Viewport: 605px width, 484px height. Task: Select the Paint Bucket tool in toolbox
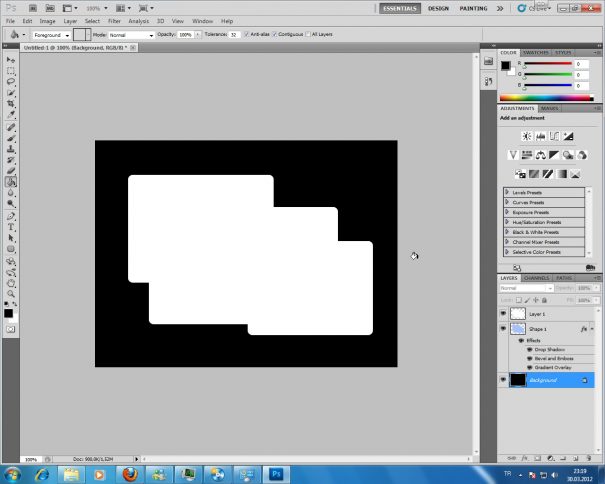(x=11, y=182)
